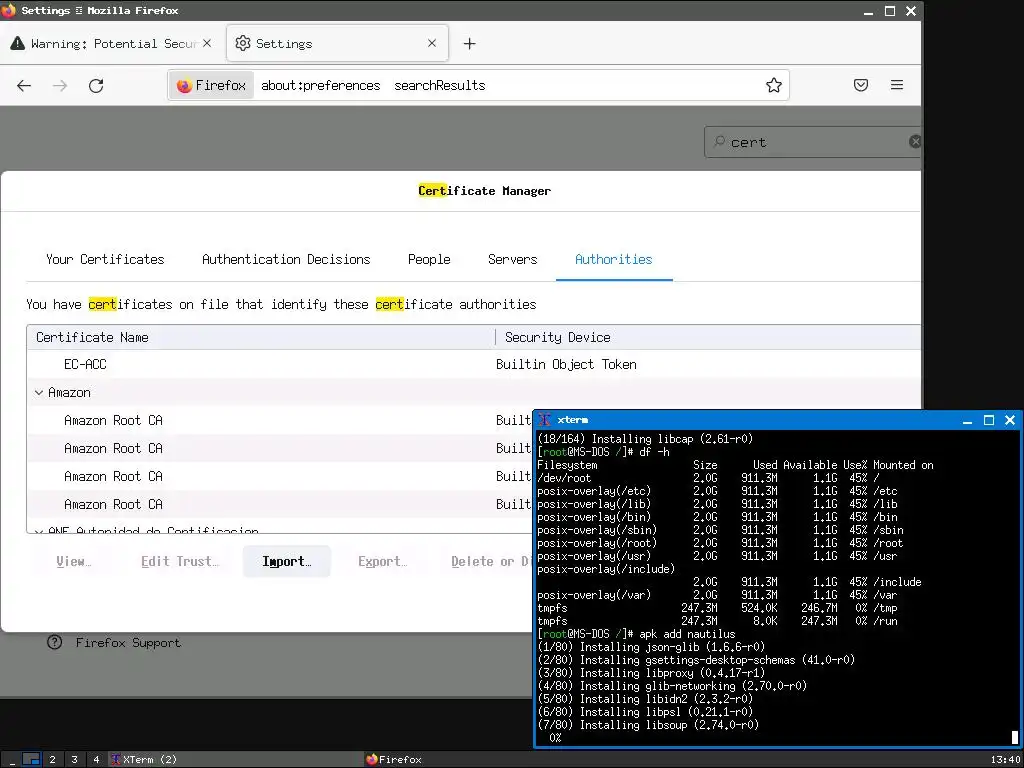Screen dimensions: 1024x768
Task: Switch to the Servers tab
Action: [513, 259]
